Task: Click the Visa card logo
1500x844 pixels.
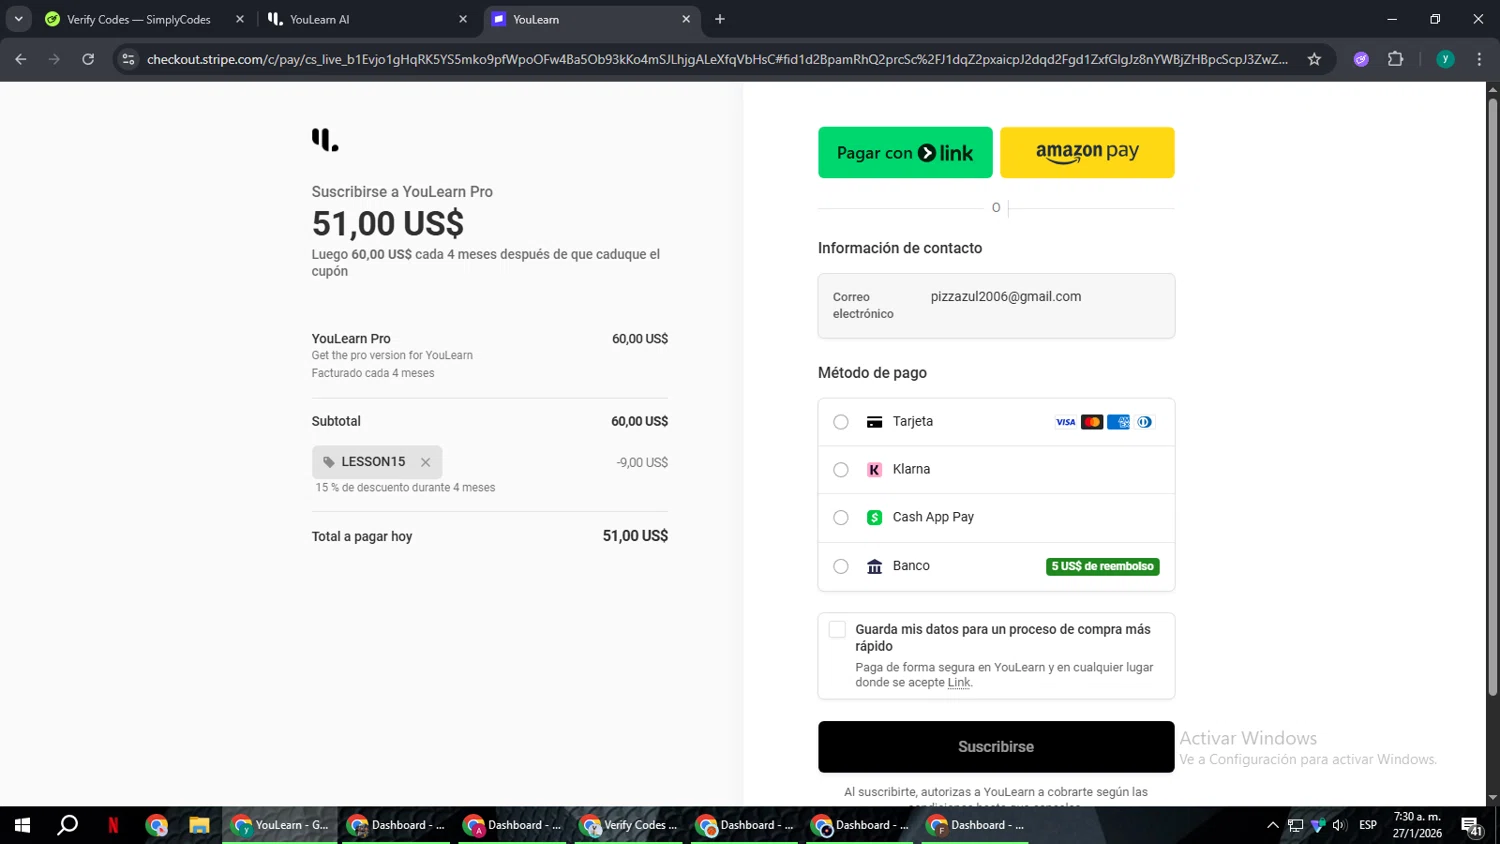Action: click(x=1066, y=422)
